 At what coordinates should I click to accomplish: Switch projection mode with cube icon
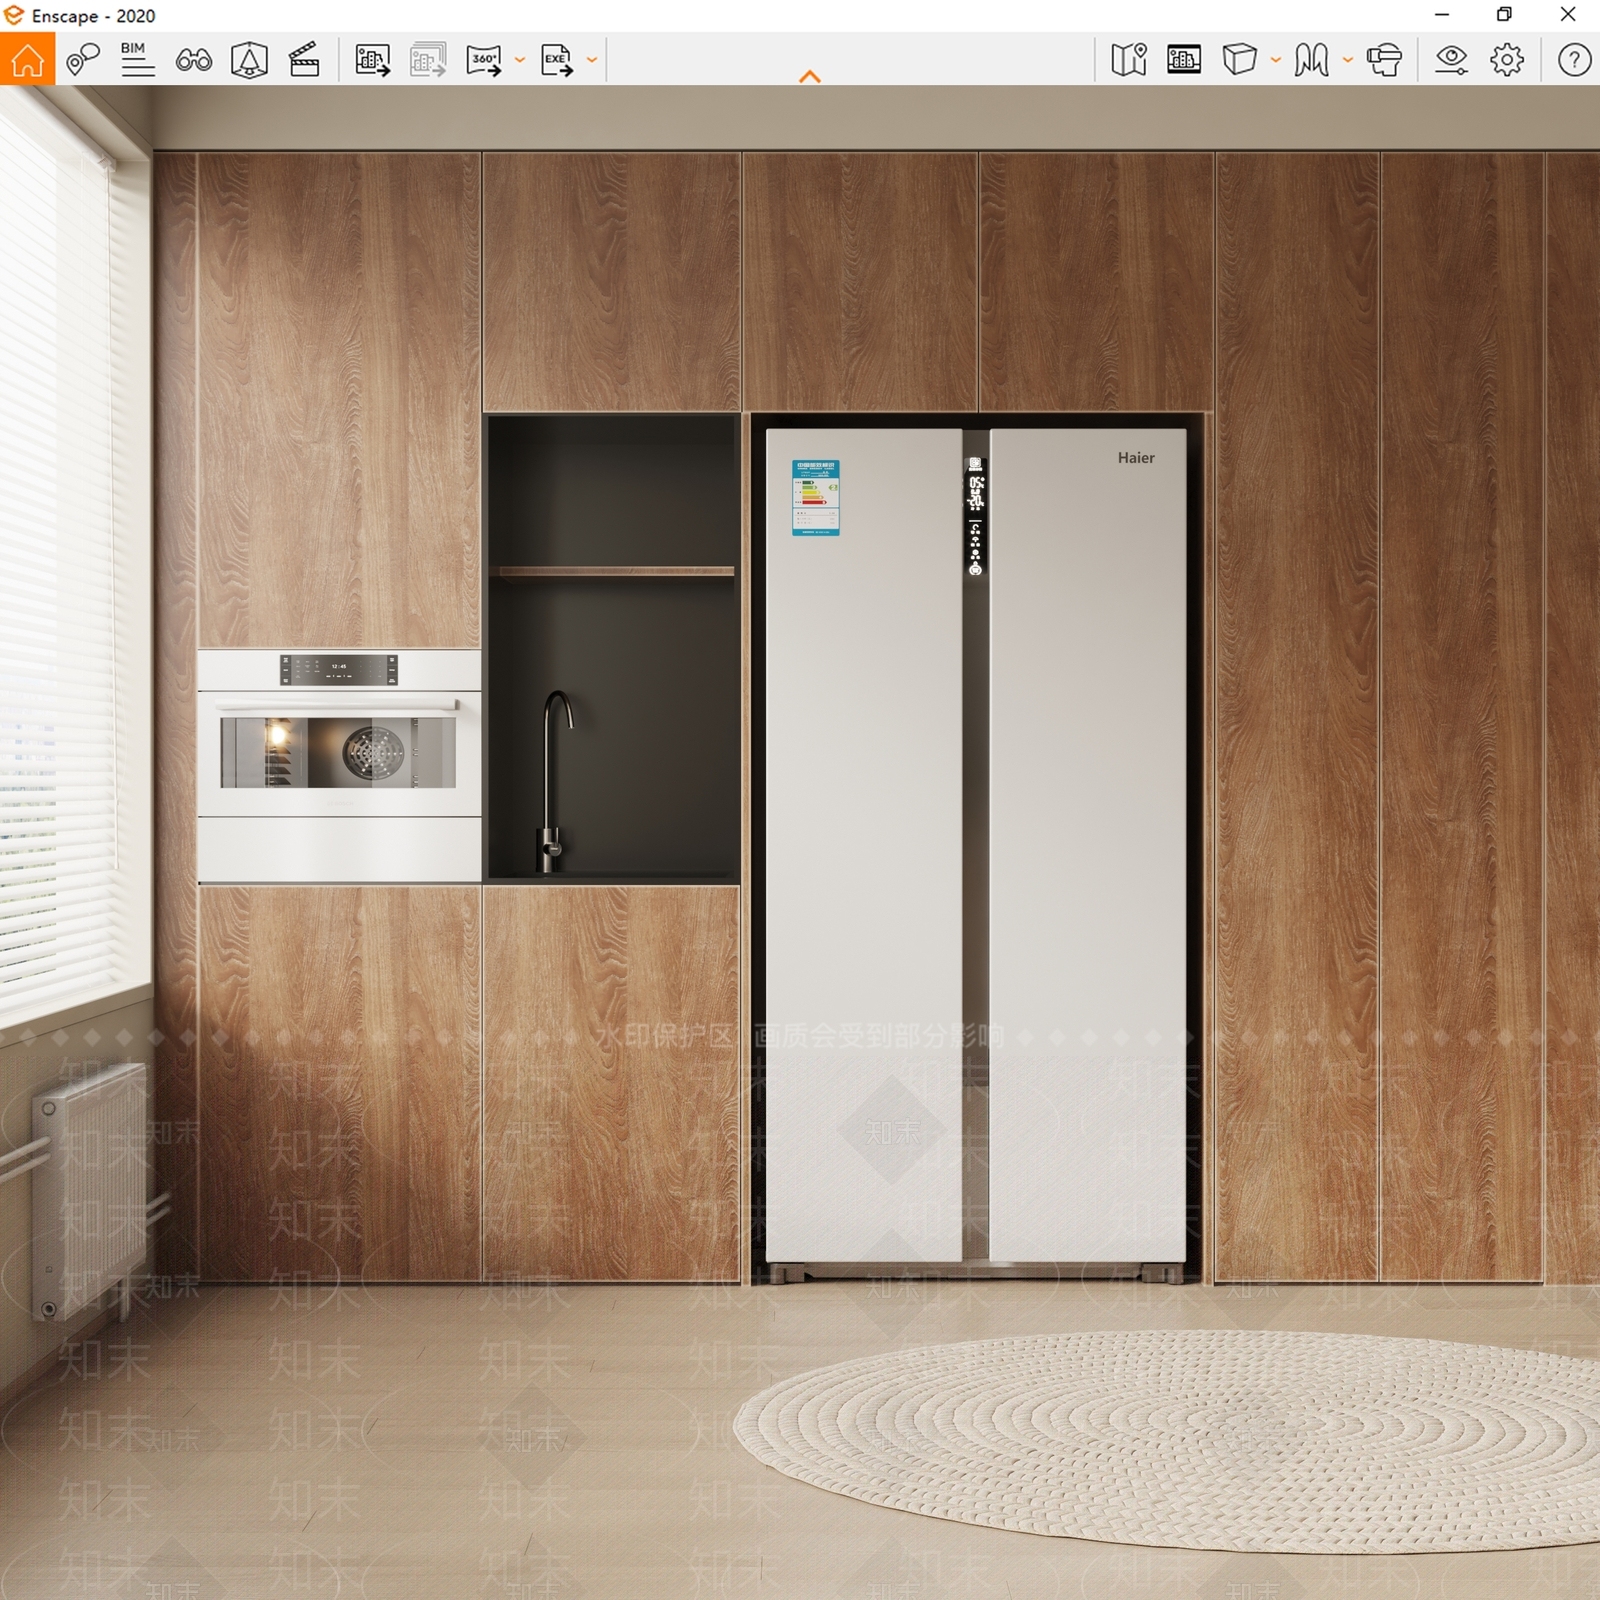coord(1239,60)
